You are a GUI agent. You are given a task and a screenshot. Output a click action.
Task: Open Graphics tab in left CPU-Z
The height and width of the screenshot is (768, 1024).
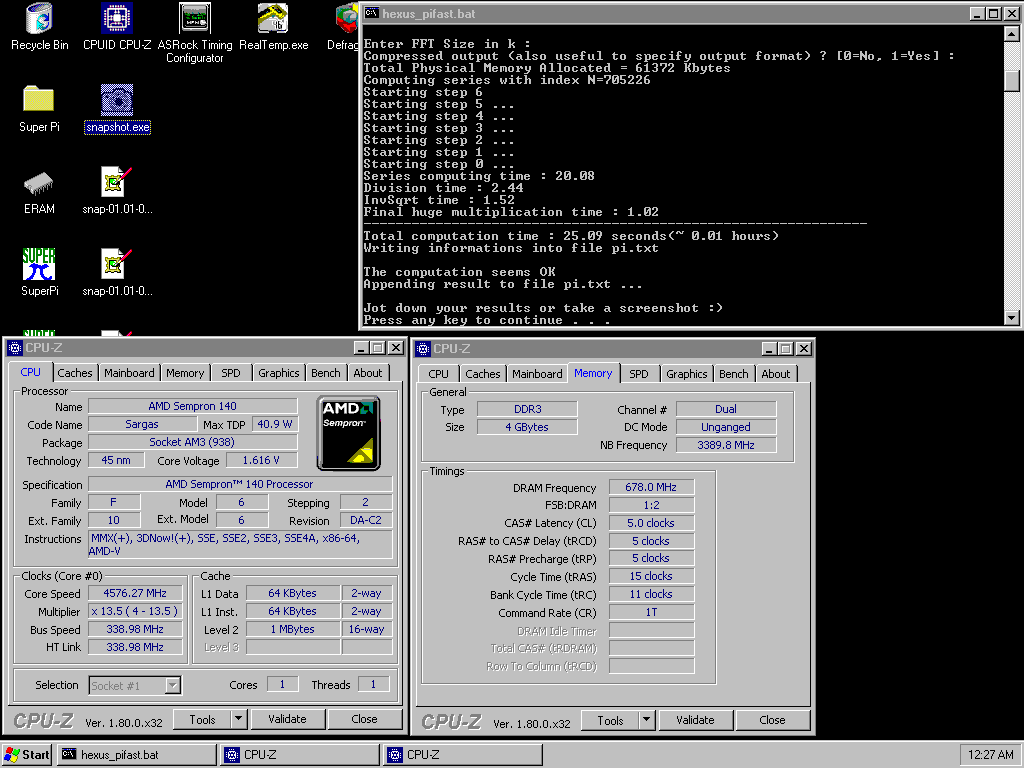(278, 373)
